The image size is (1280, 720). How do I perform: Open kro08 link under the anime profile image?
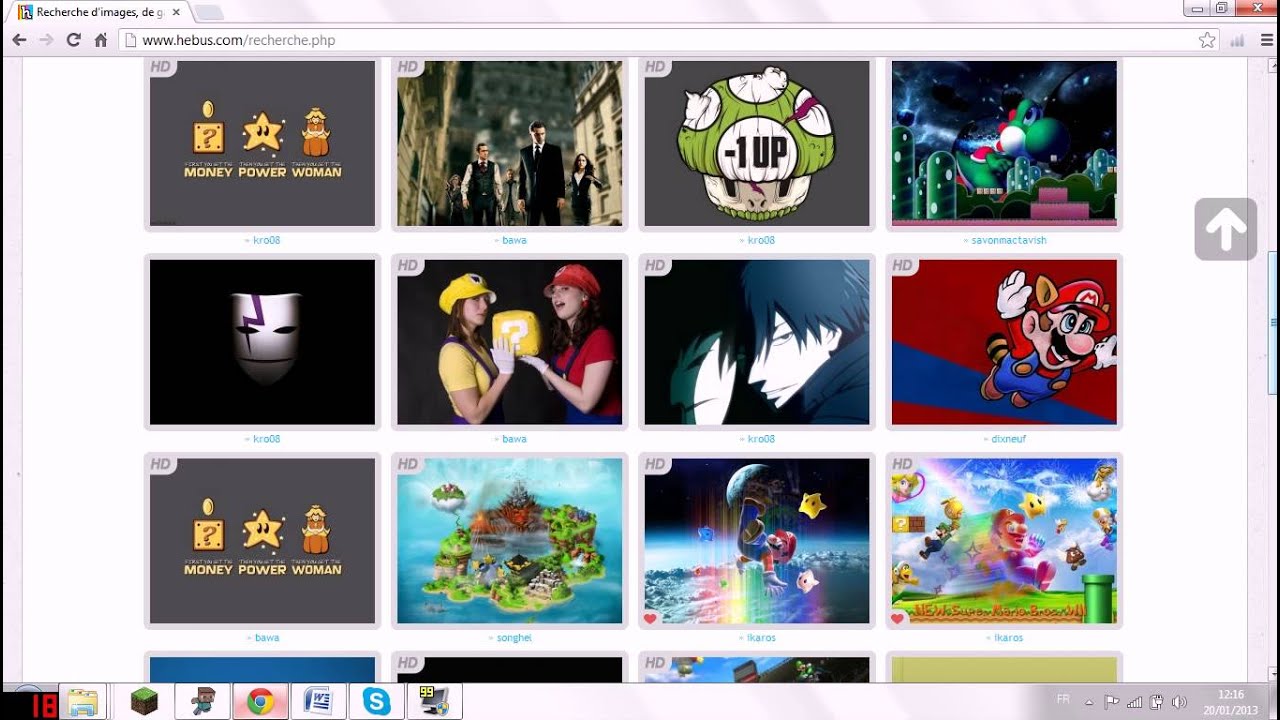pyautogui.click(x=761, y=439)
